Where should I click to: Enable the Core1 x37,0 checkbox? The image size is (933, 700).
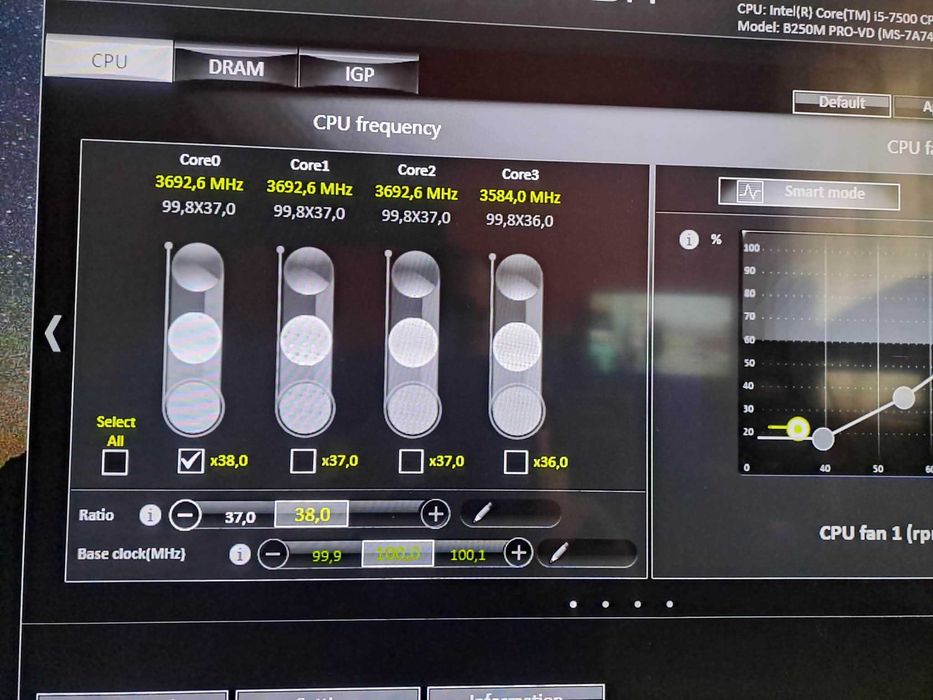click(302, 461)
